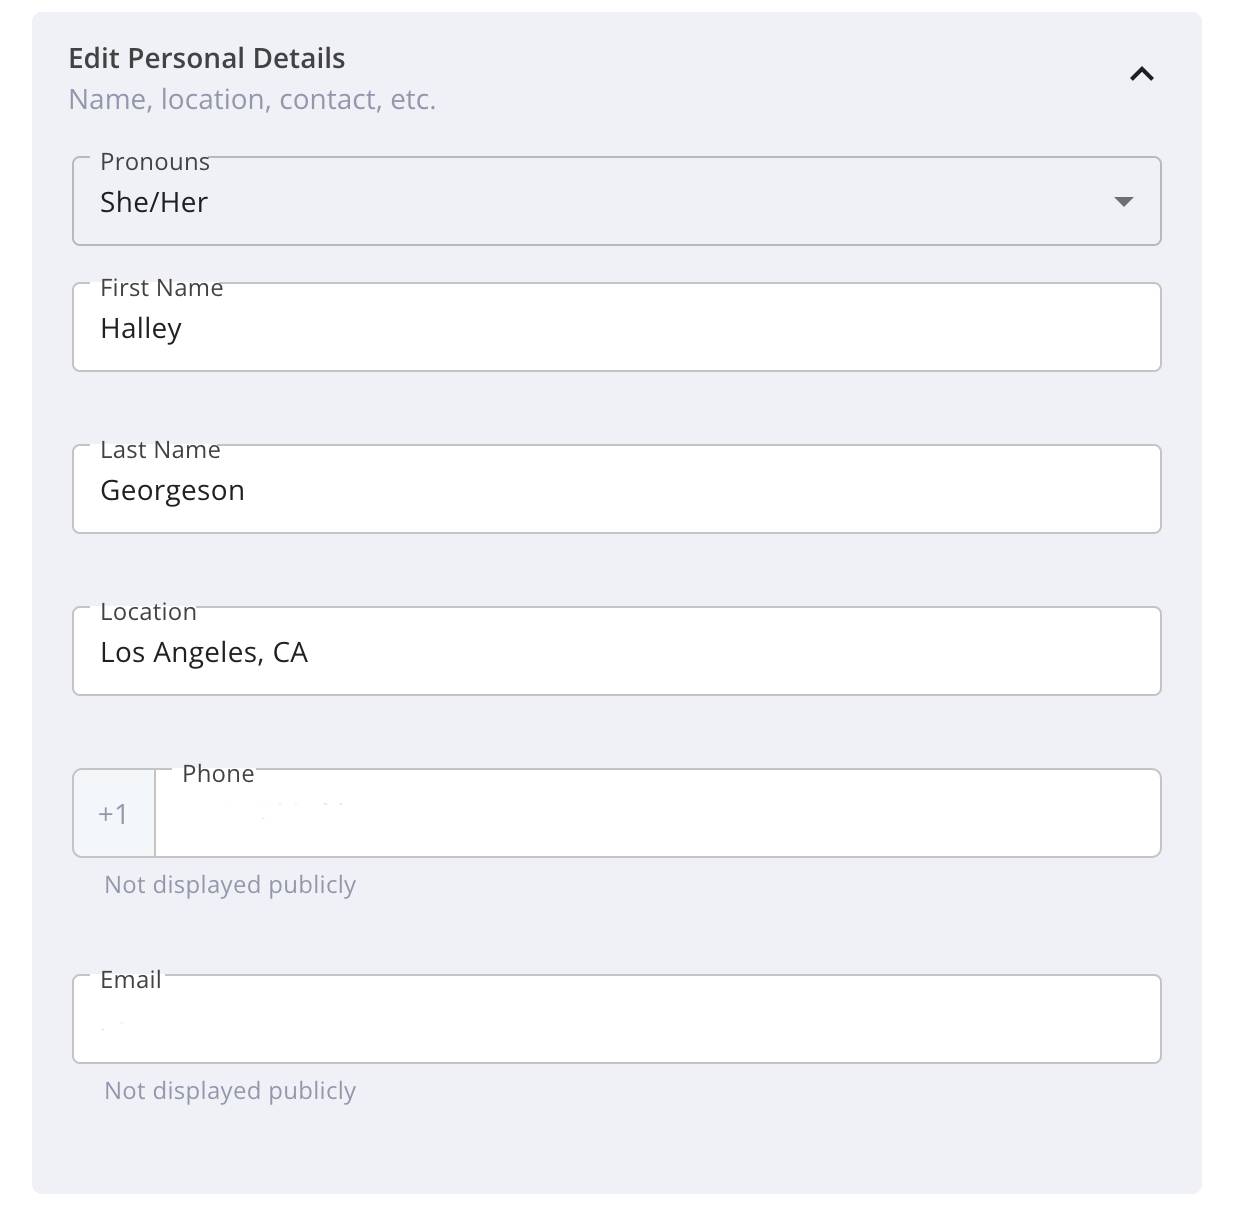Click the Location floating label
Screen dimensions: 1234x1226
pyautogui.click(x=148, y=612)
